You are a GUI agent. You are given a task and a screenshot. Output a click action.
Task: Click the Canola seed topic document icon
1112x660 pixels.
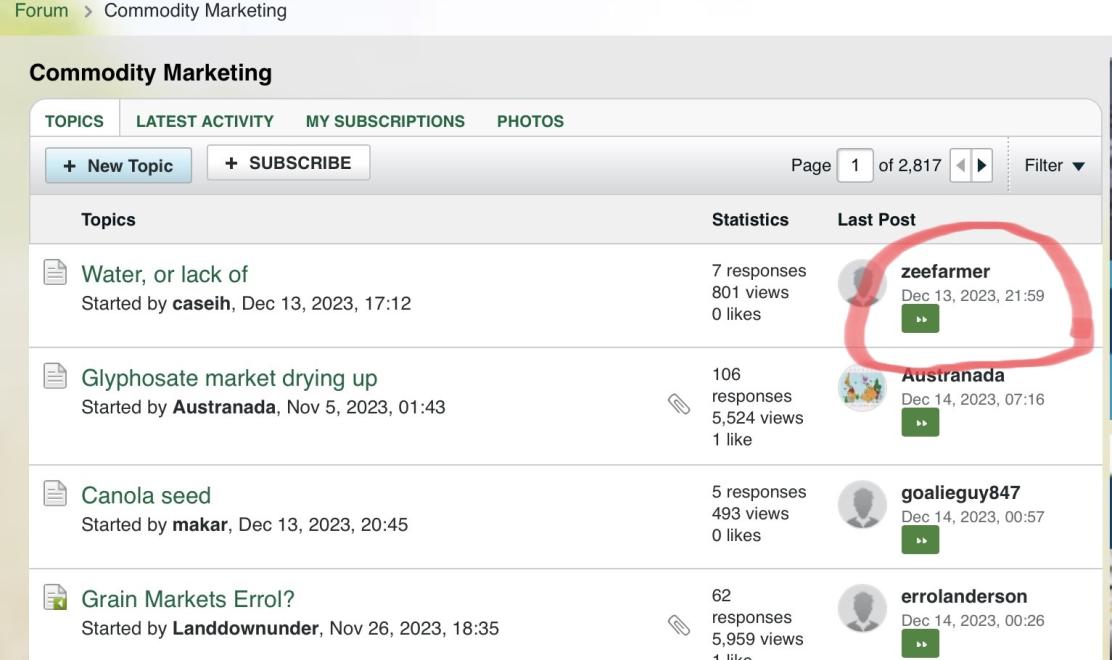tap(56, 493)
